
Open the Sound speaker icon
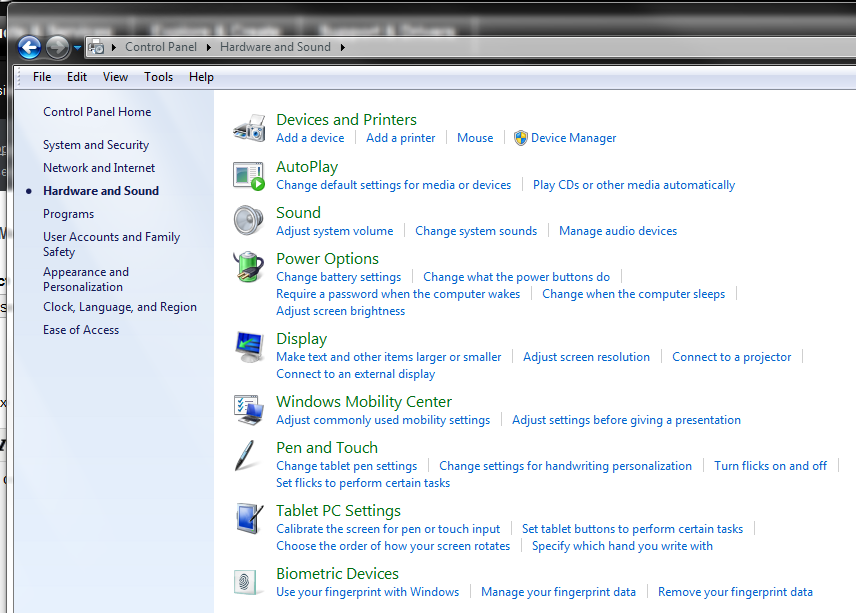[248, 221]
